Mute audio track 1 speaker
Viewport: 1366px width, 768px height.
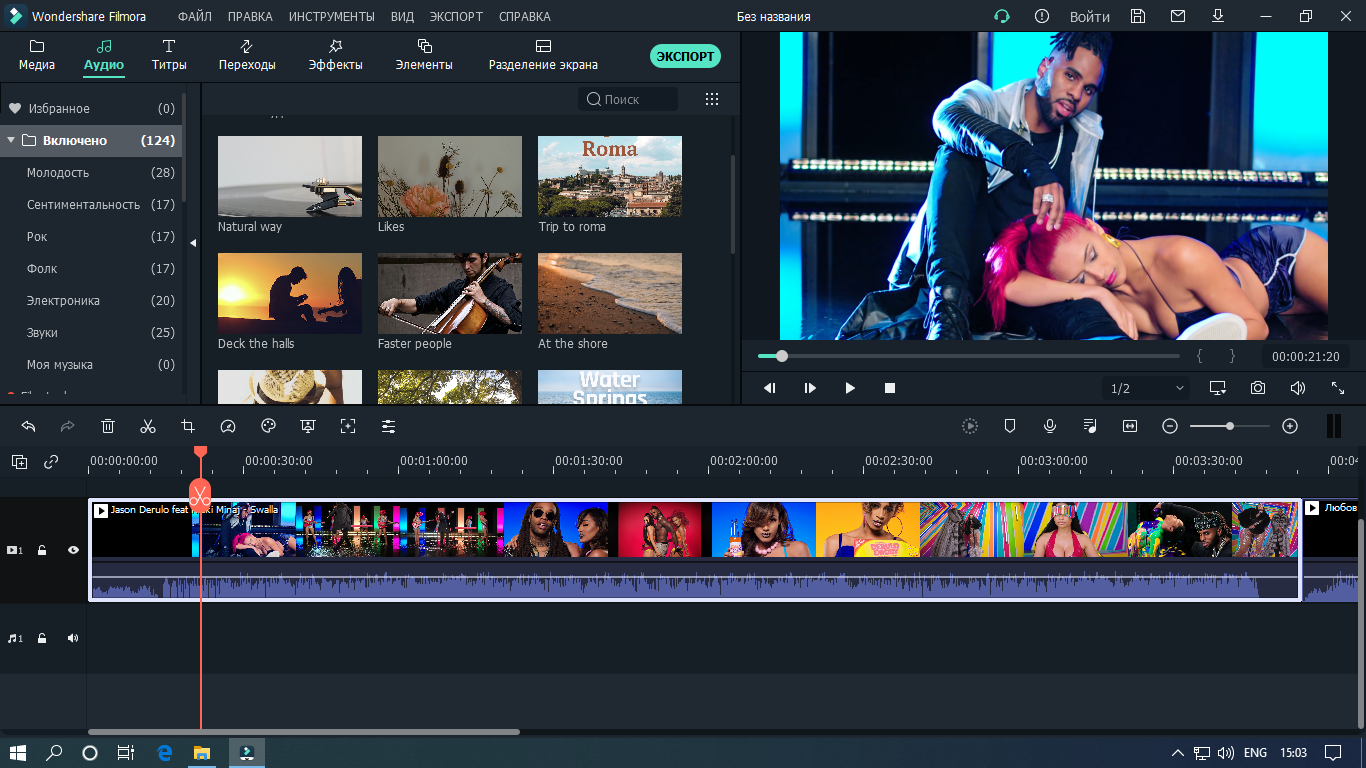(73, 638)
